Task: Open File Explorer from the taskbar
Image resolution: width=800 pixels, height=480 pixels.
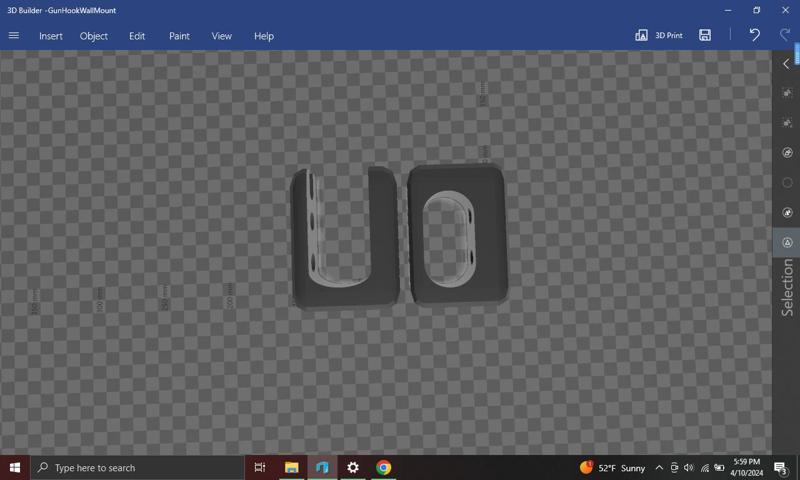Action: pyautogui.click(x=291, y=468)
